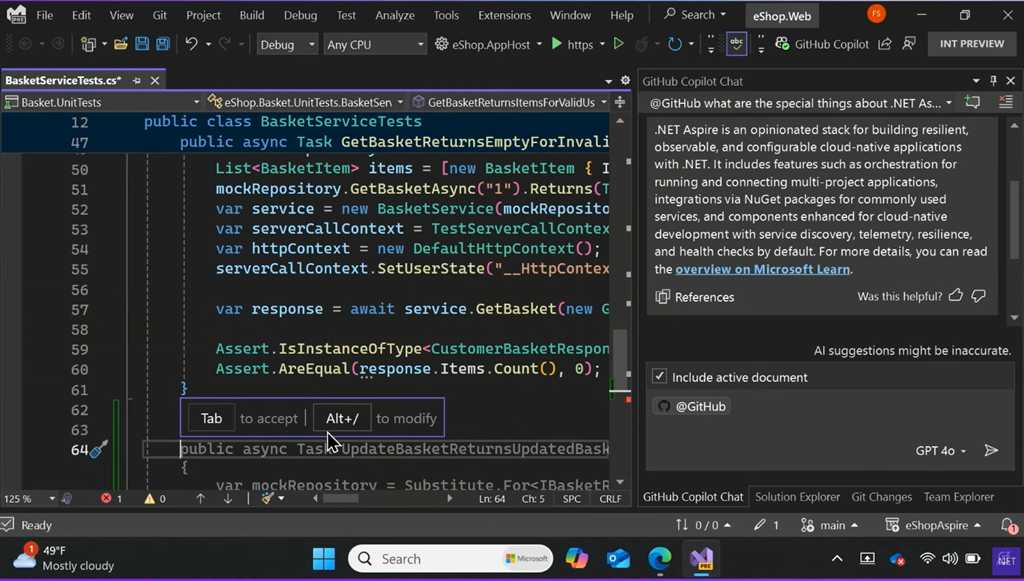The image size is (1024, 581).
Task: Switch to the Solution Explorer tab
Action: pyautogui.click(x=797, y=497)
